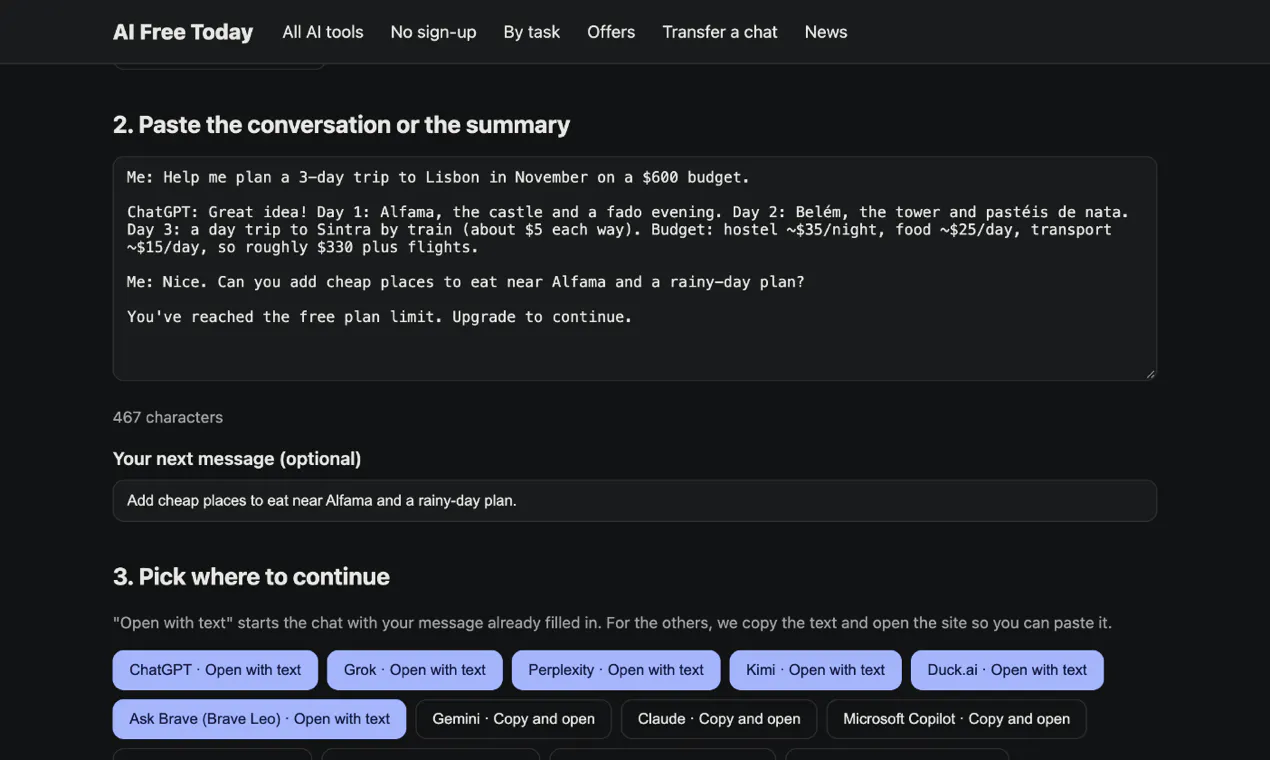Open the AI Free Today home link
Screen dimensions: 1270x760
tap(183, 32)
